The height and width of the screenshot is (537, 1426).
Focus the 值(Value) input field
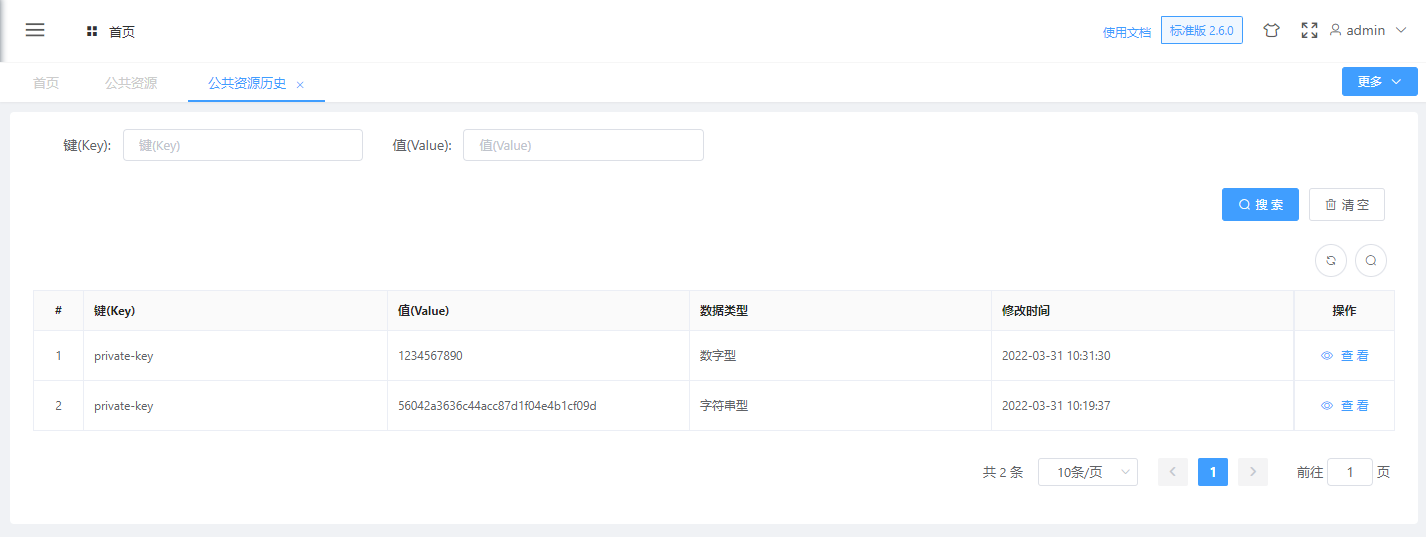tap(583, 145)
